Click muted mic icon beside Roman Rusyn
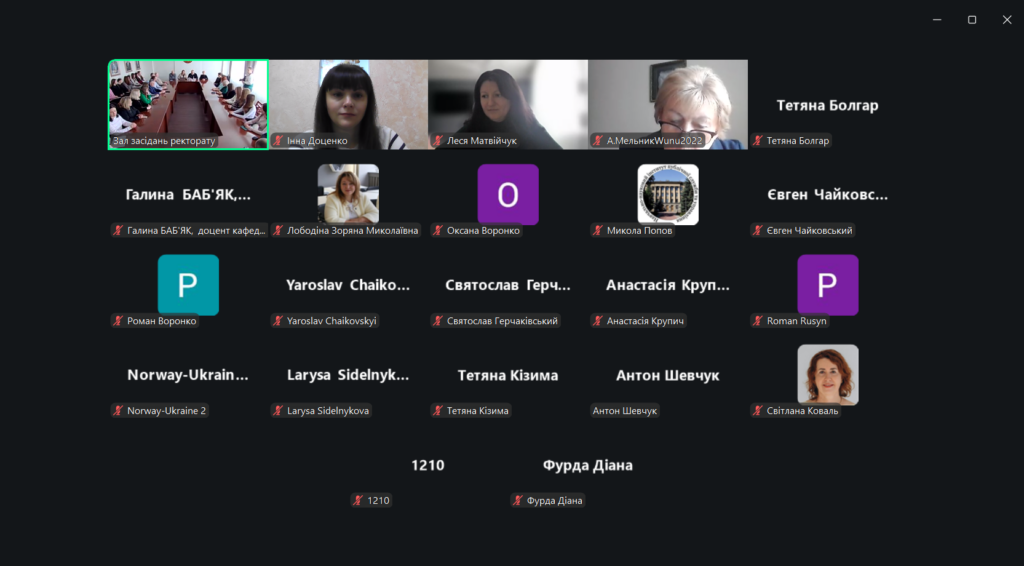 pyautogui.click(x=758, y=321)
